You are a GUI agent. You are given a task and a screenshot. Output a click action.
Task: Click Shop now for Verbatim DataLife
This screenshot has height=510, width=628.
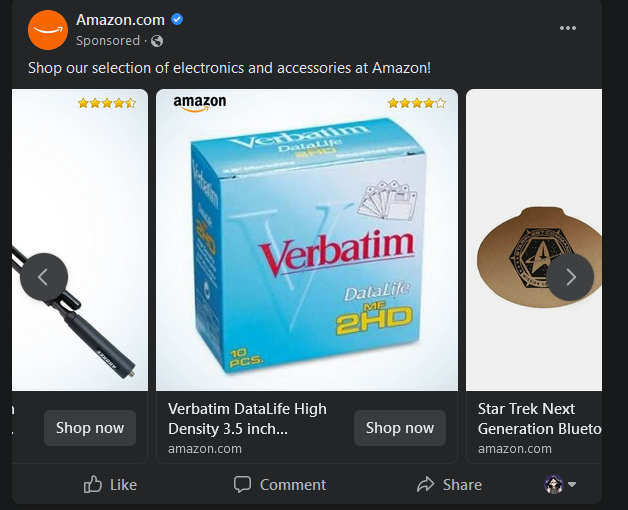(x=399, y=428)
